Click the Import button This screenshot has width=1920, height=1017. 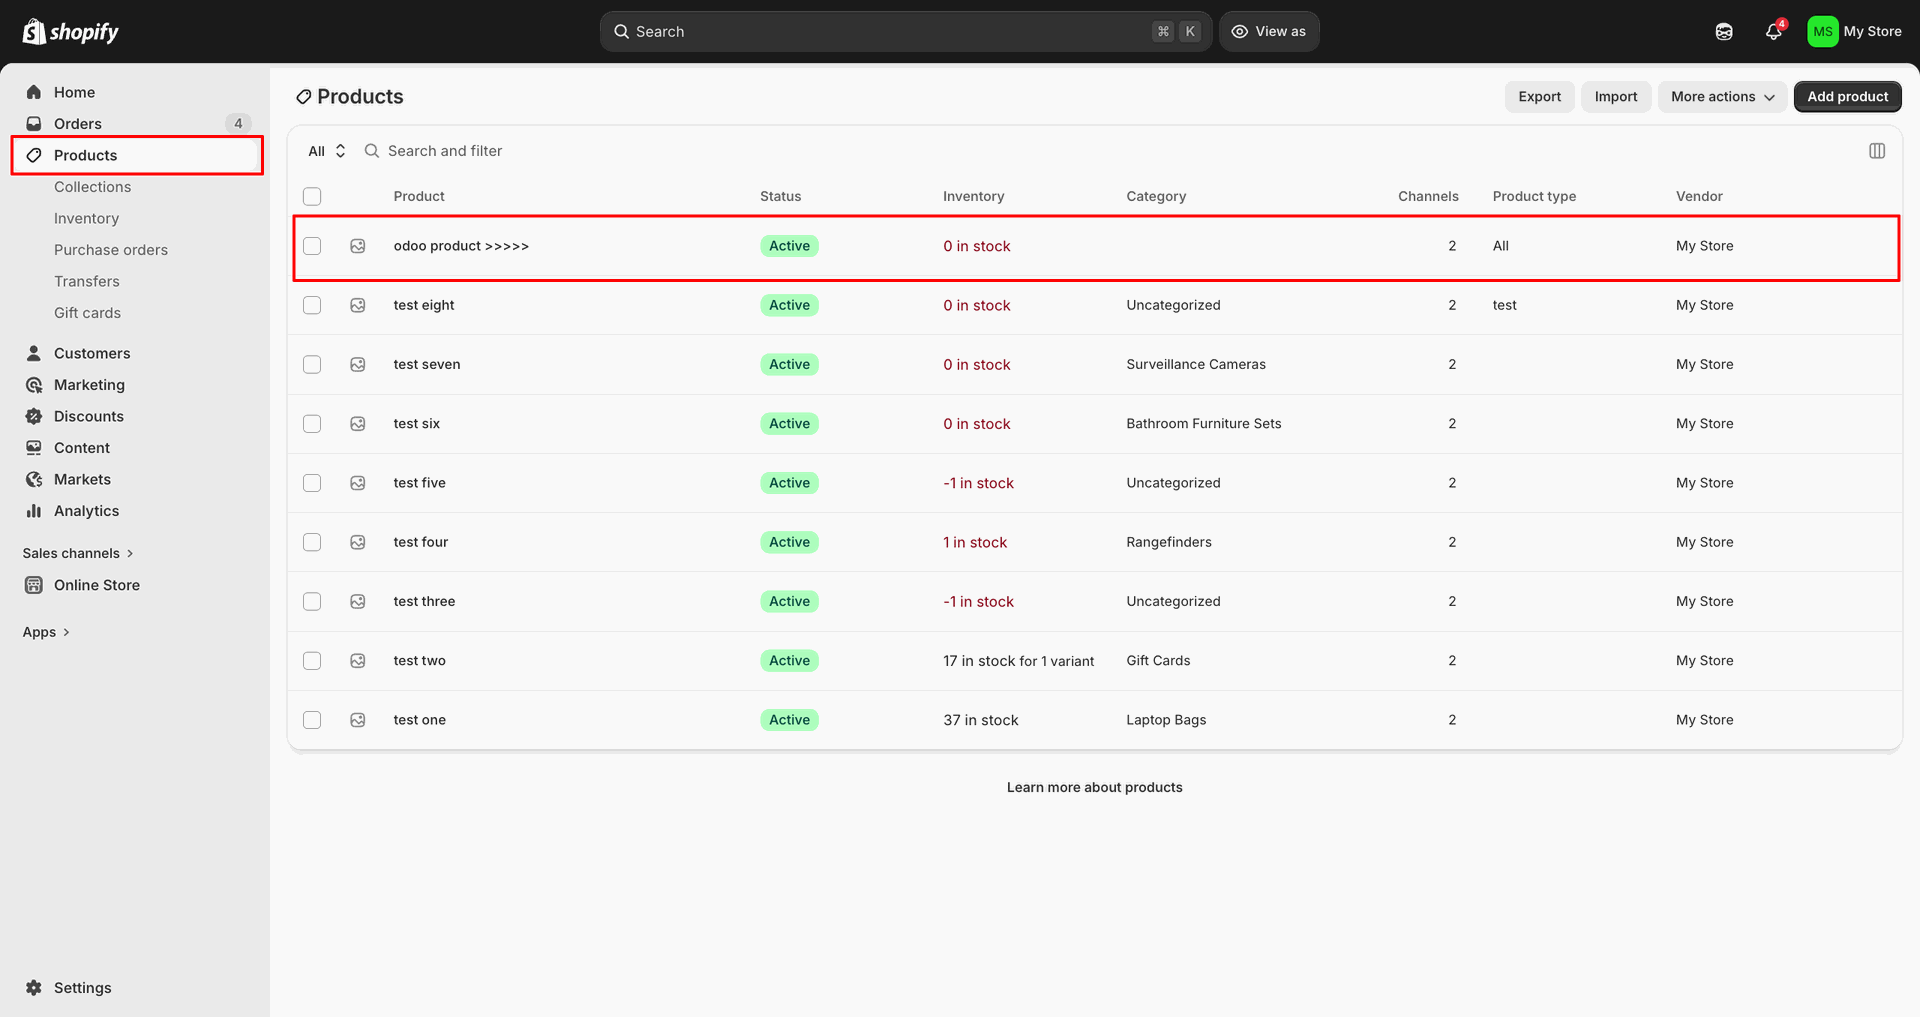point(1616,97)
